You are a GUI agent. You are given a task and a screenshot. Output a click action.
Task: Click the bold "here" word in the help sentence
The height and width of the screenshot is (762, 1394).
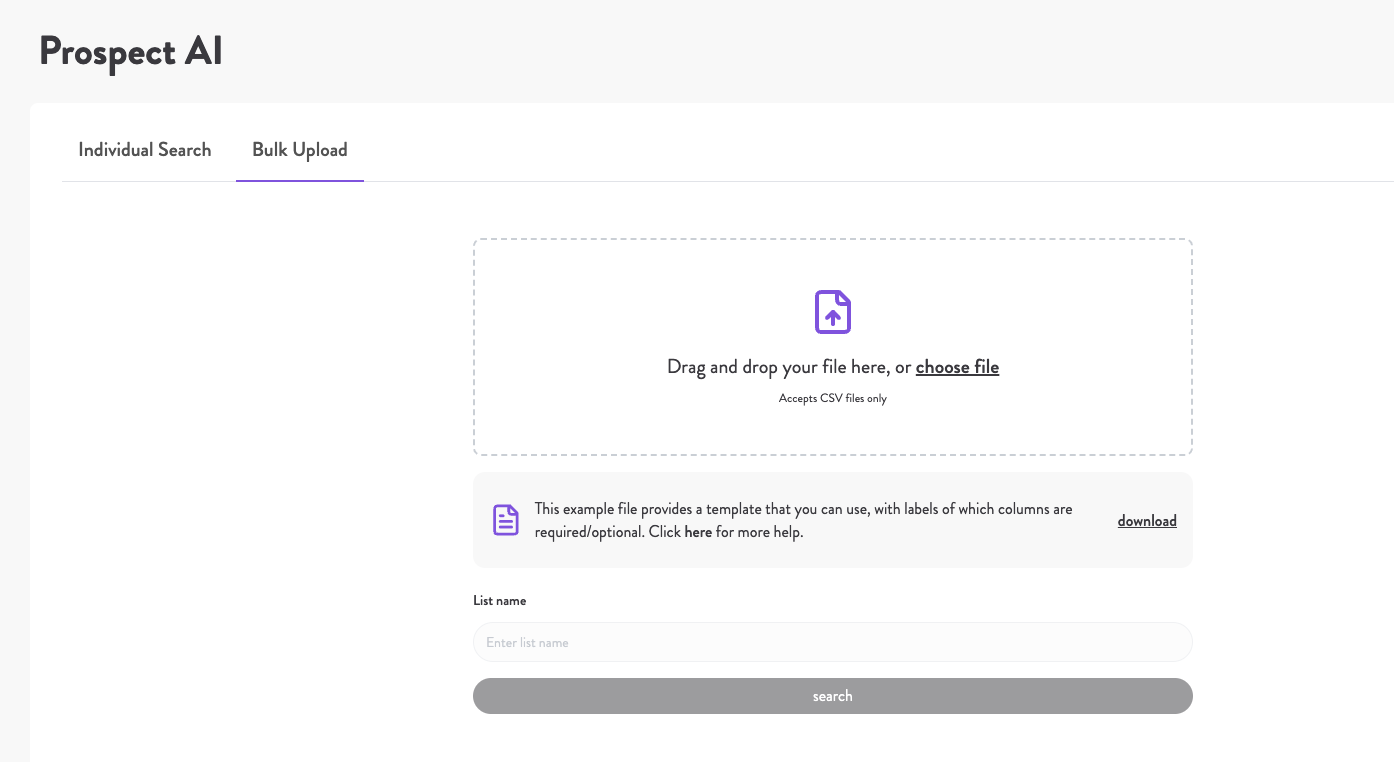point(698,531)
